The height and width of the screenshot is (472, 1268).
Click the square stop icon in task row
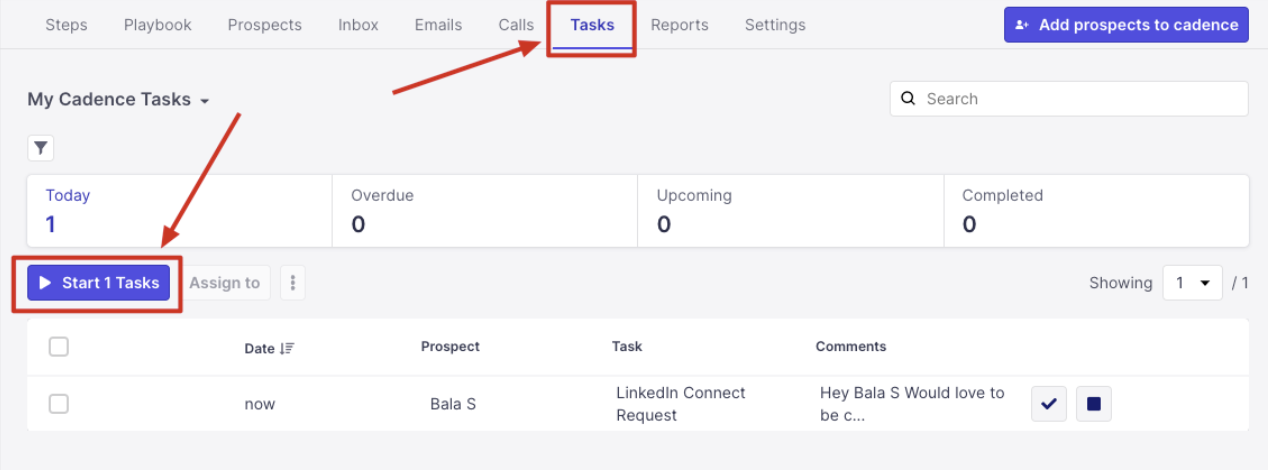coord(1094,404)
